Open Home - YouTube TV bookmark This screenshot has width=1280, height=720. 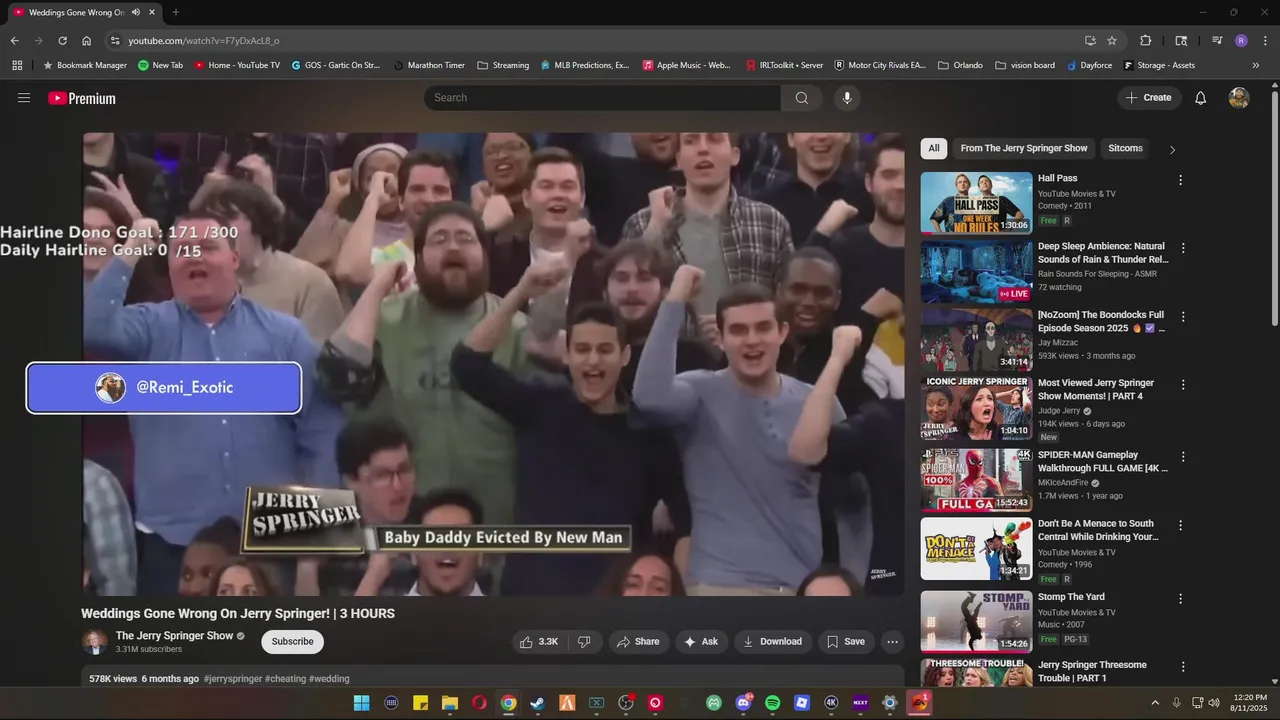[x=237, y=65]
